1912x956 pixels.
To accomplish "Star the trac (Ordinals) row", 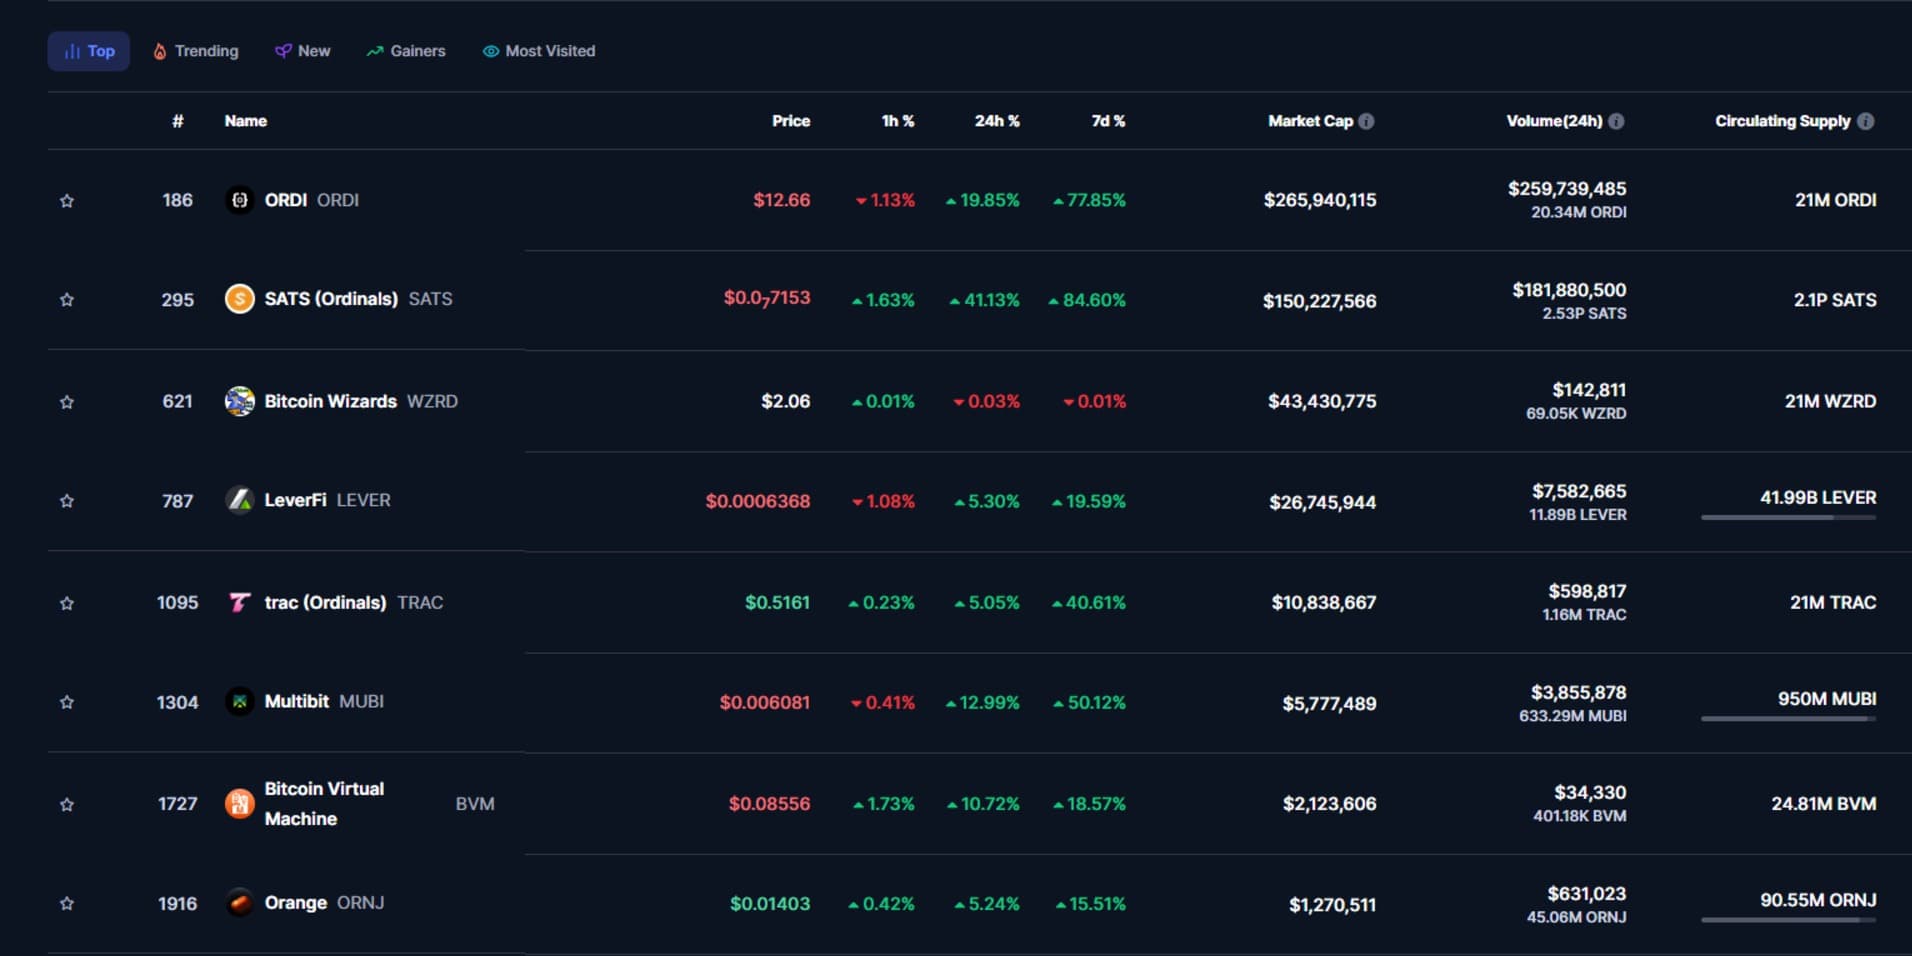I will (x=67, y=603).
